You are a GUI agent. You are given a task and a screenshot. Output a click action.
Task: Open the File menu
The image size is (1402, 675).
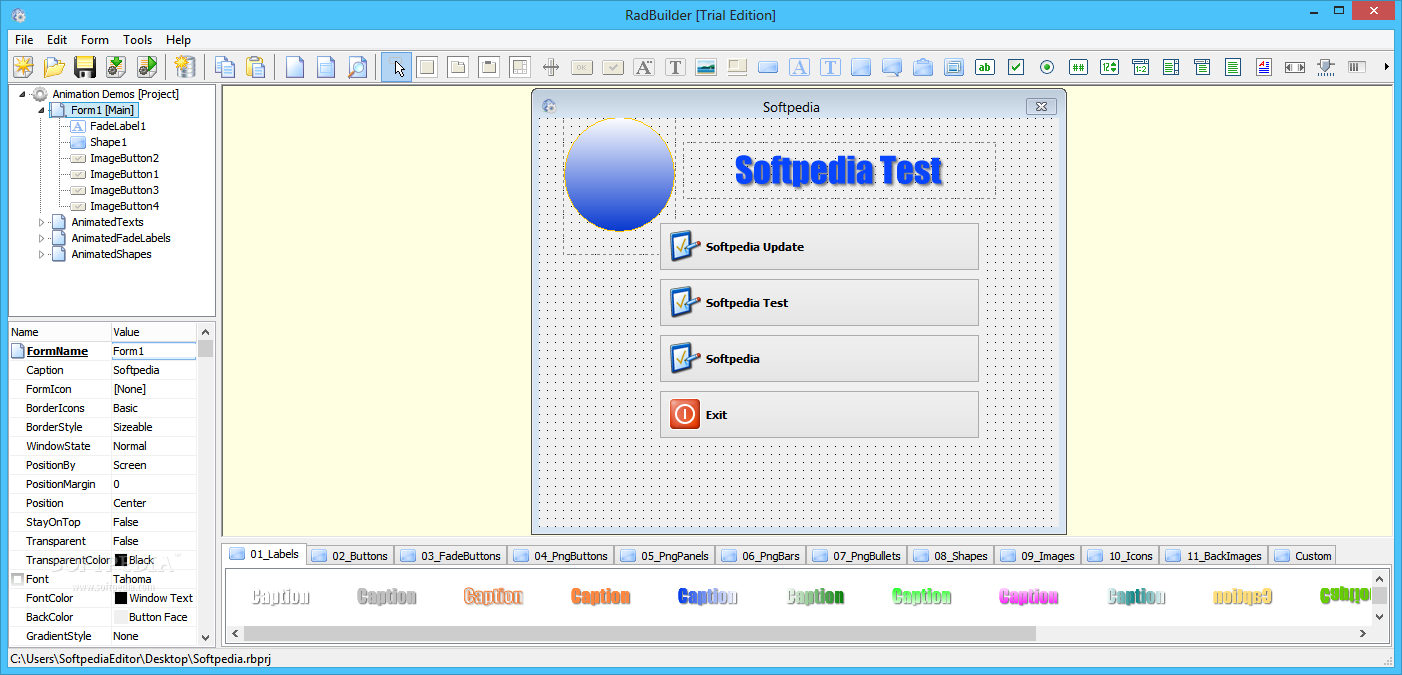point(24,40)
